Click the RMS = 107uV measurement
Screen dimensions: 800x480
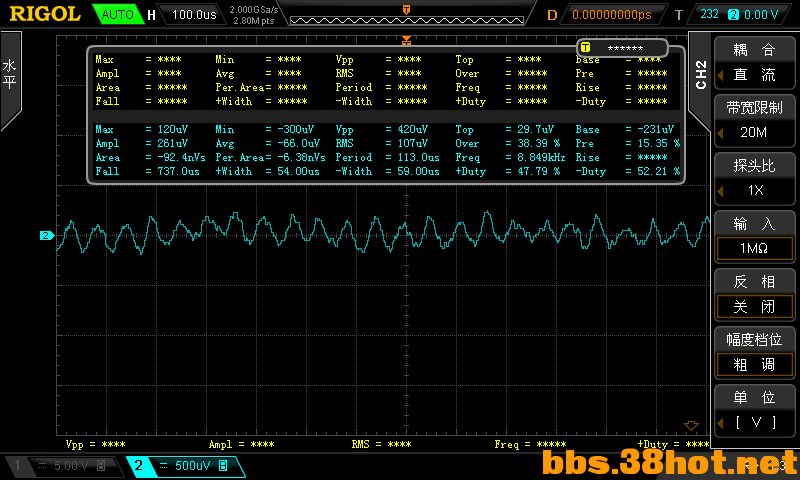click(382, 143)
